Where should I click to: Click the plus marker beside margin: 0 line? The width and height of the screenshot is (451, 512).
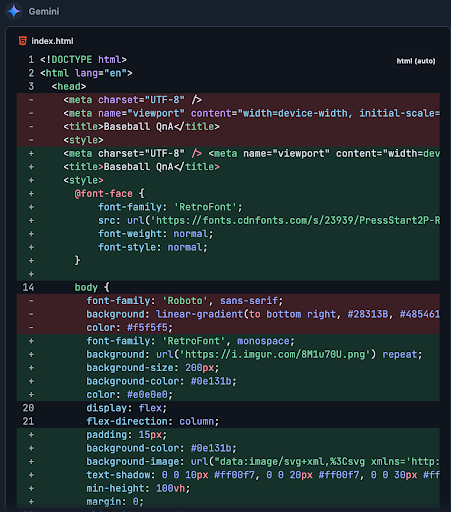click(31, 502)
